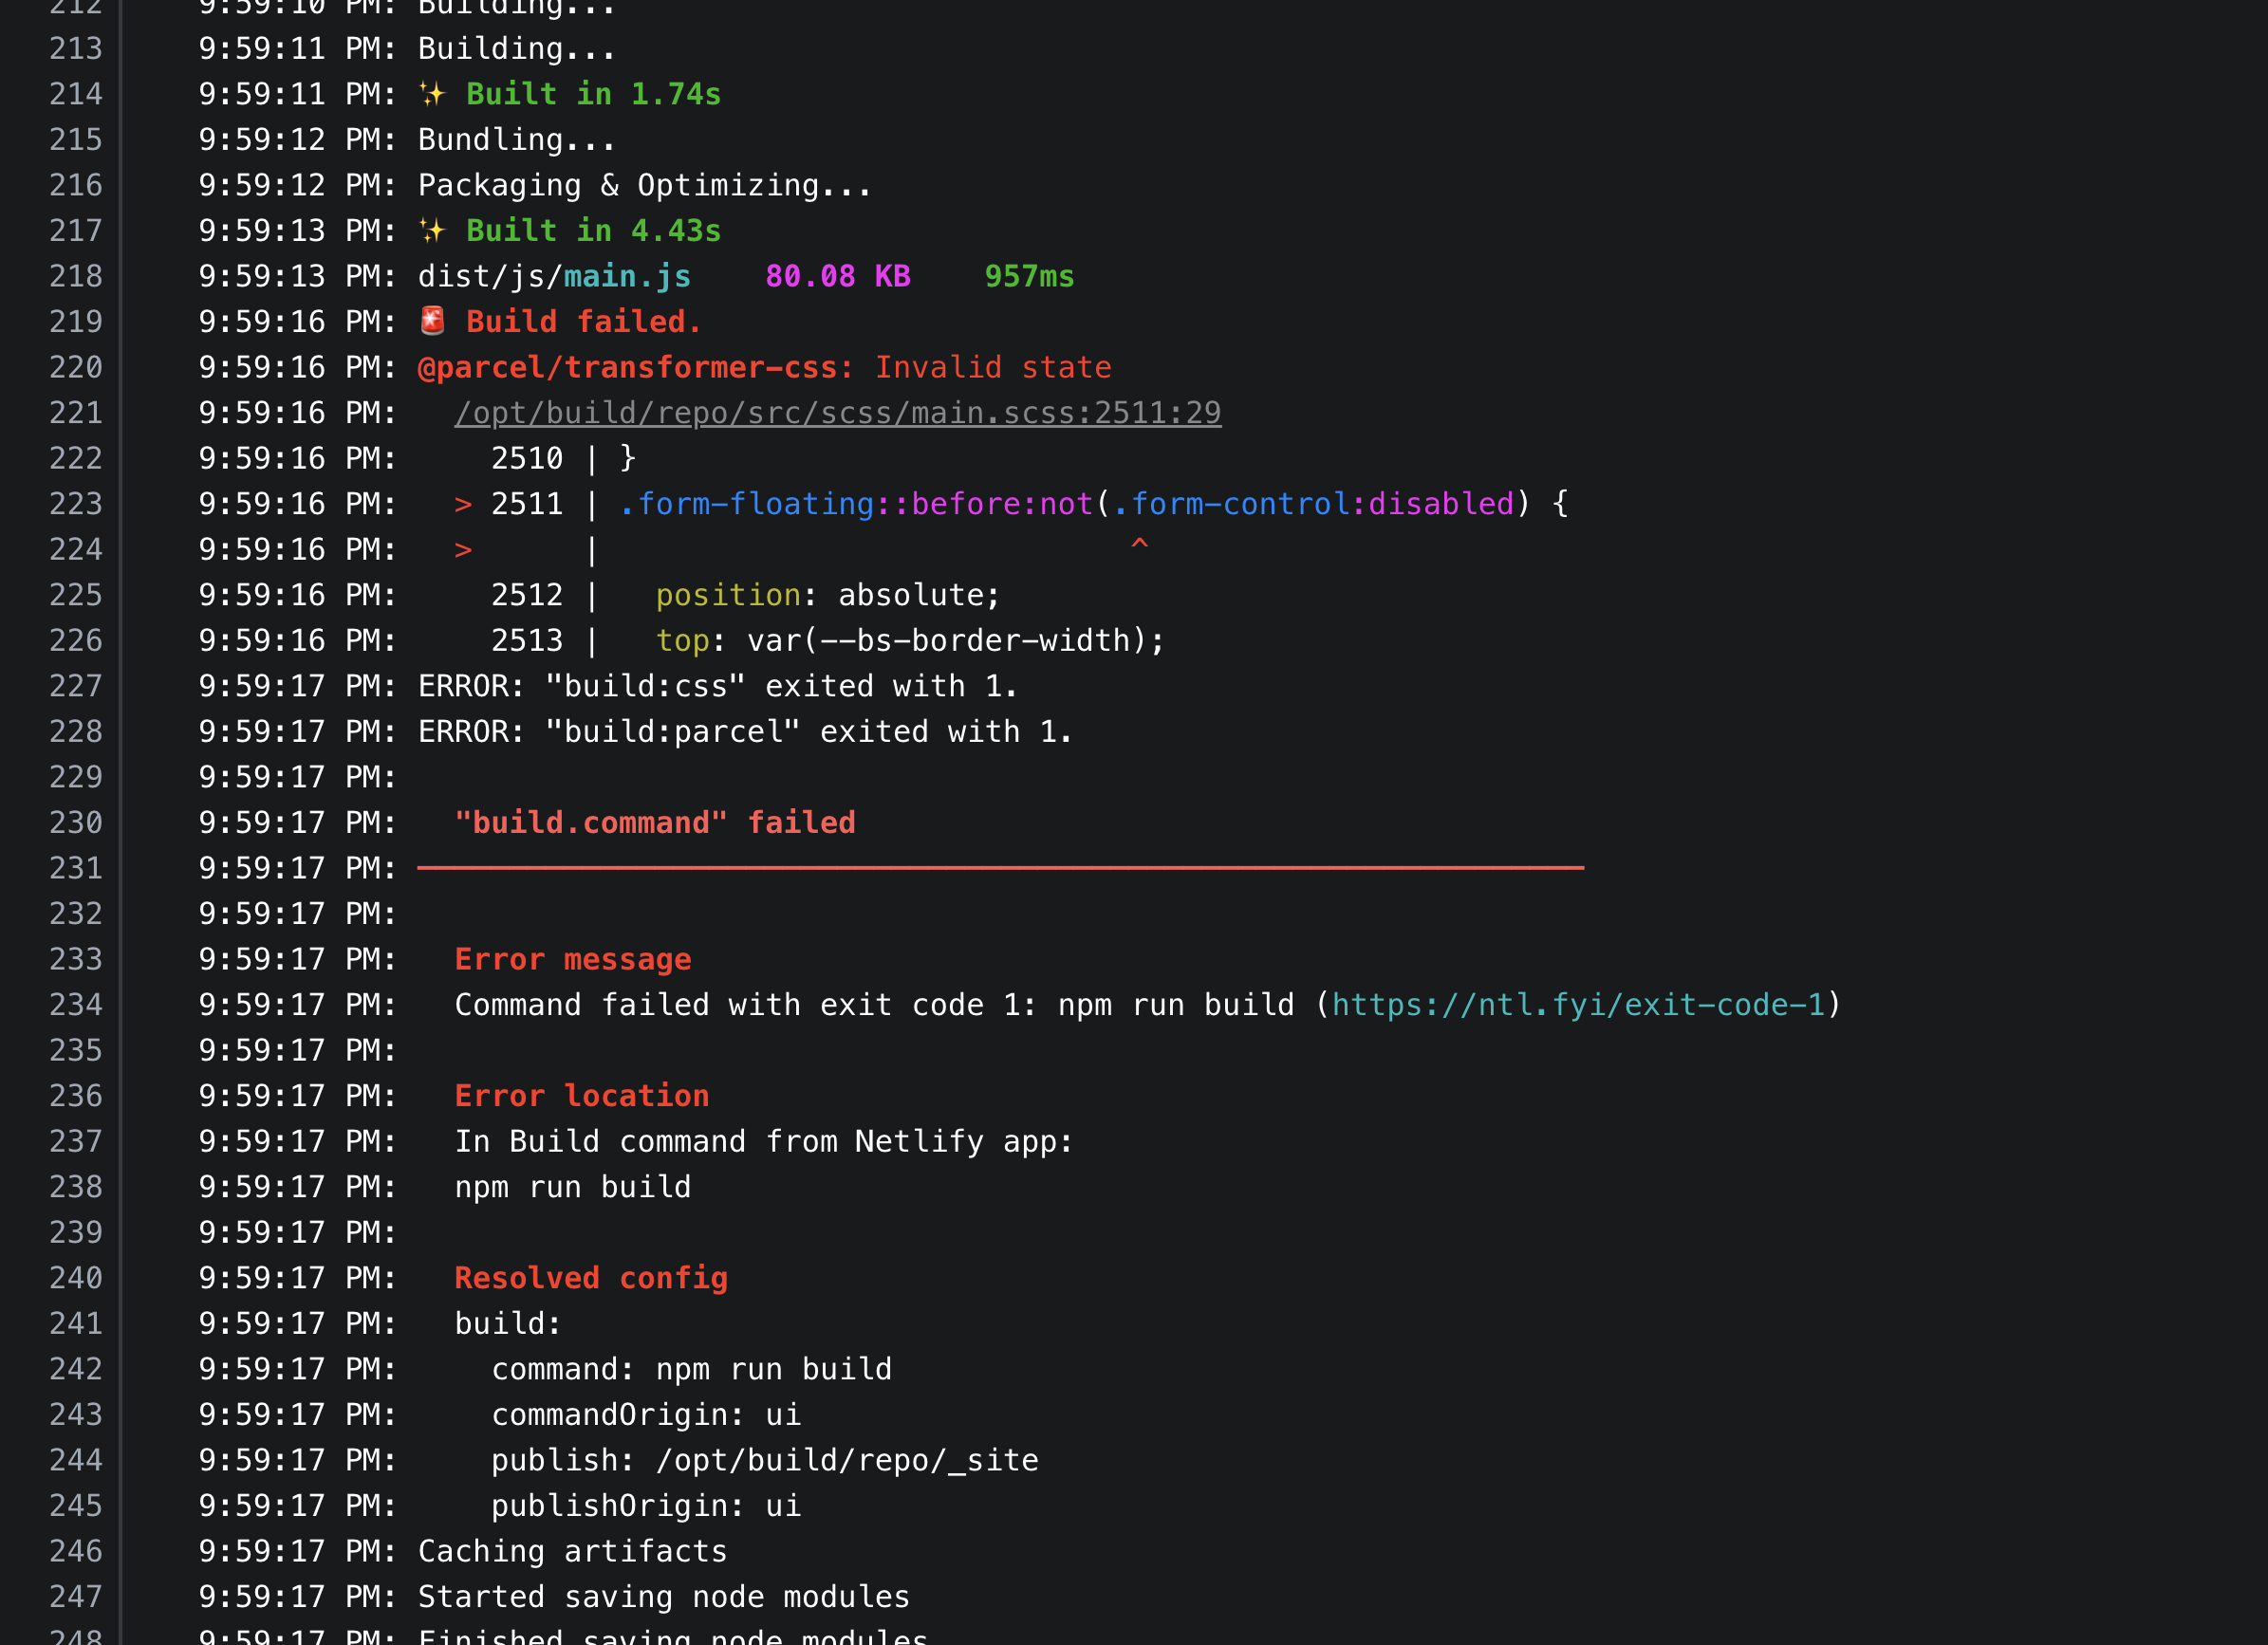Click the 'build:' config line on row 241

tap(508, 1323)
